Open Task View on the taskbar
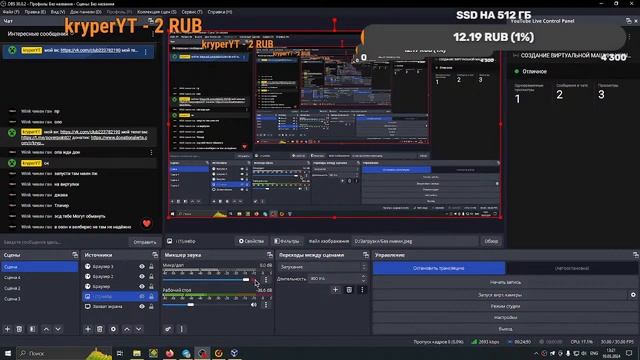The image size is (640, 360). coord(120,353)
